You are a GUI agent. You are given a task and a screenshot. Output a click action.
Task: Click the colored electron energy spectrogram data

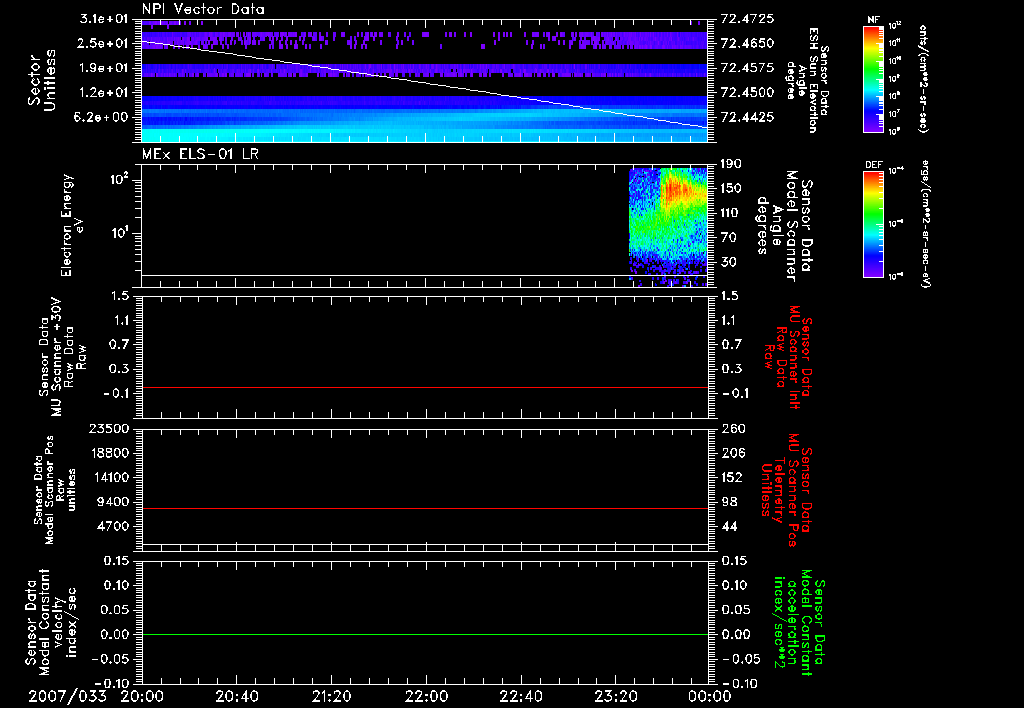point(668,227)
